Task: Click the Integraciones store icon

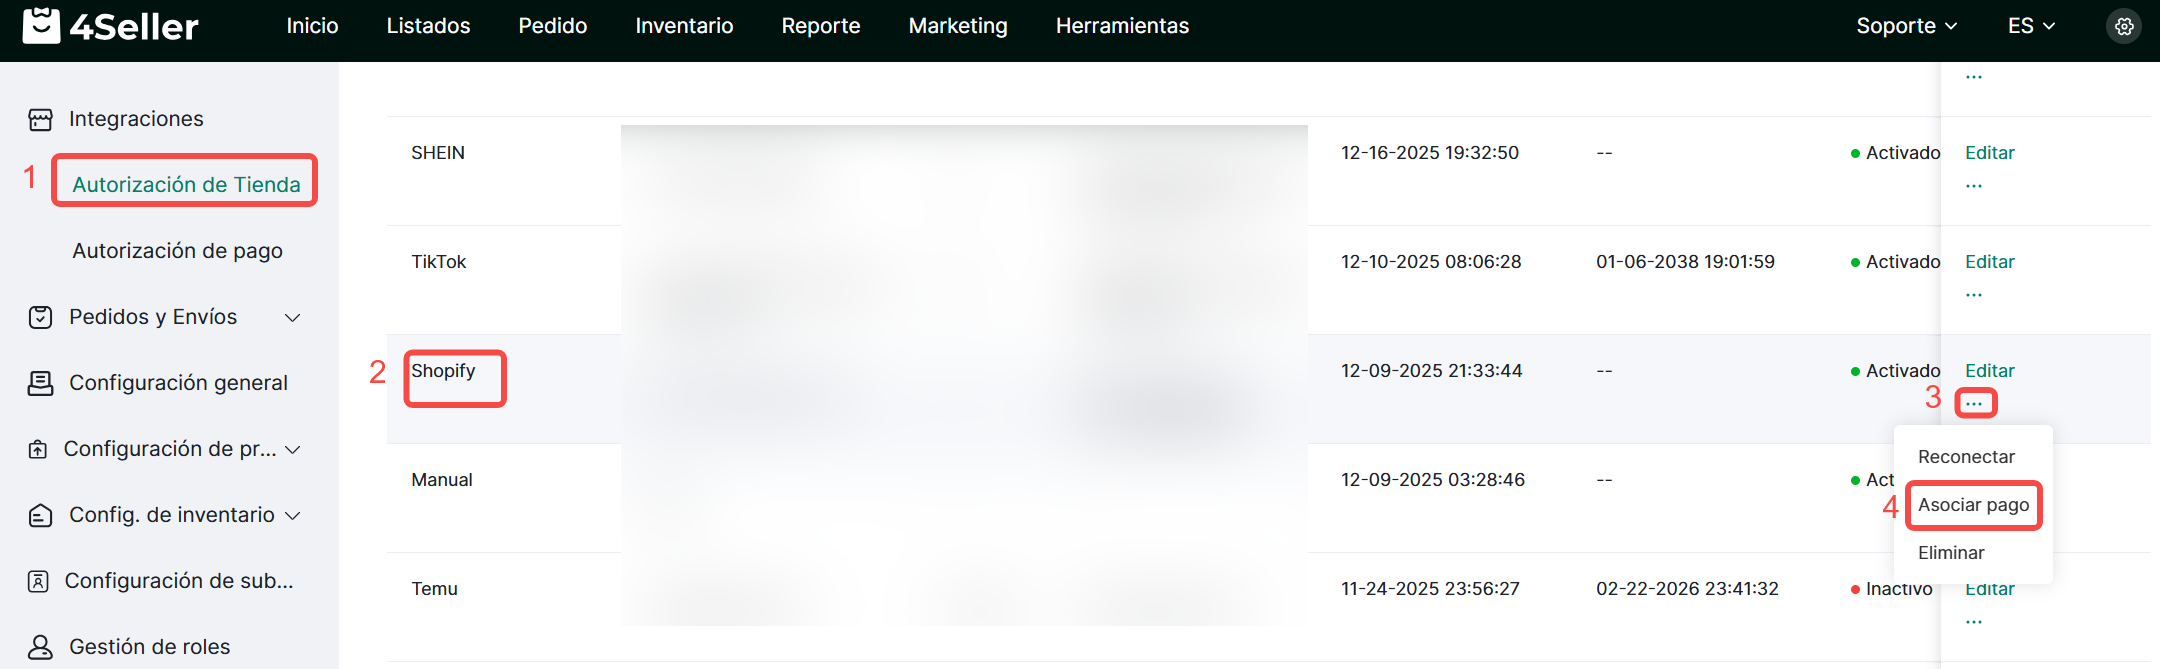Action: click(40, 120)
